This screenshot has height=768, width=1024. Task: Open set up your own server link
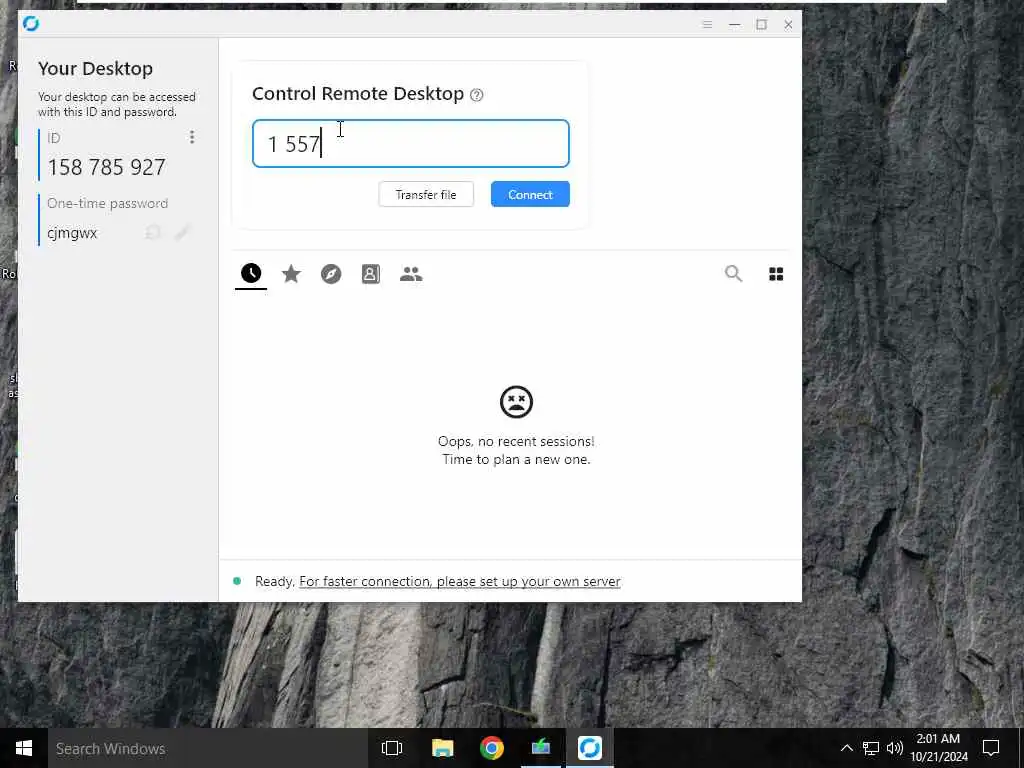click(460, 581)
